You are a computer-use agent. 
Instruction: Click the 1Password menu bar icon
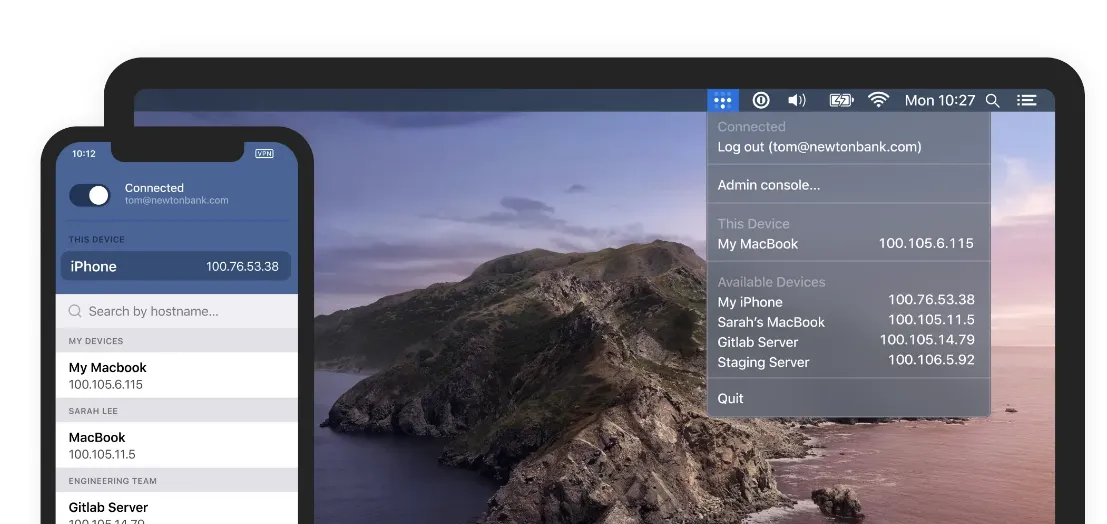click(760, 100)
